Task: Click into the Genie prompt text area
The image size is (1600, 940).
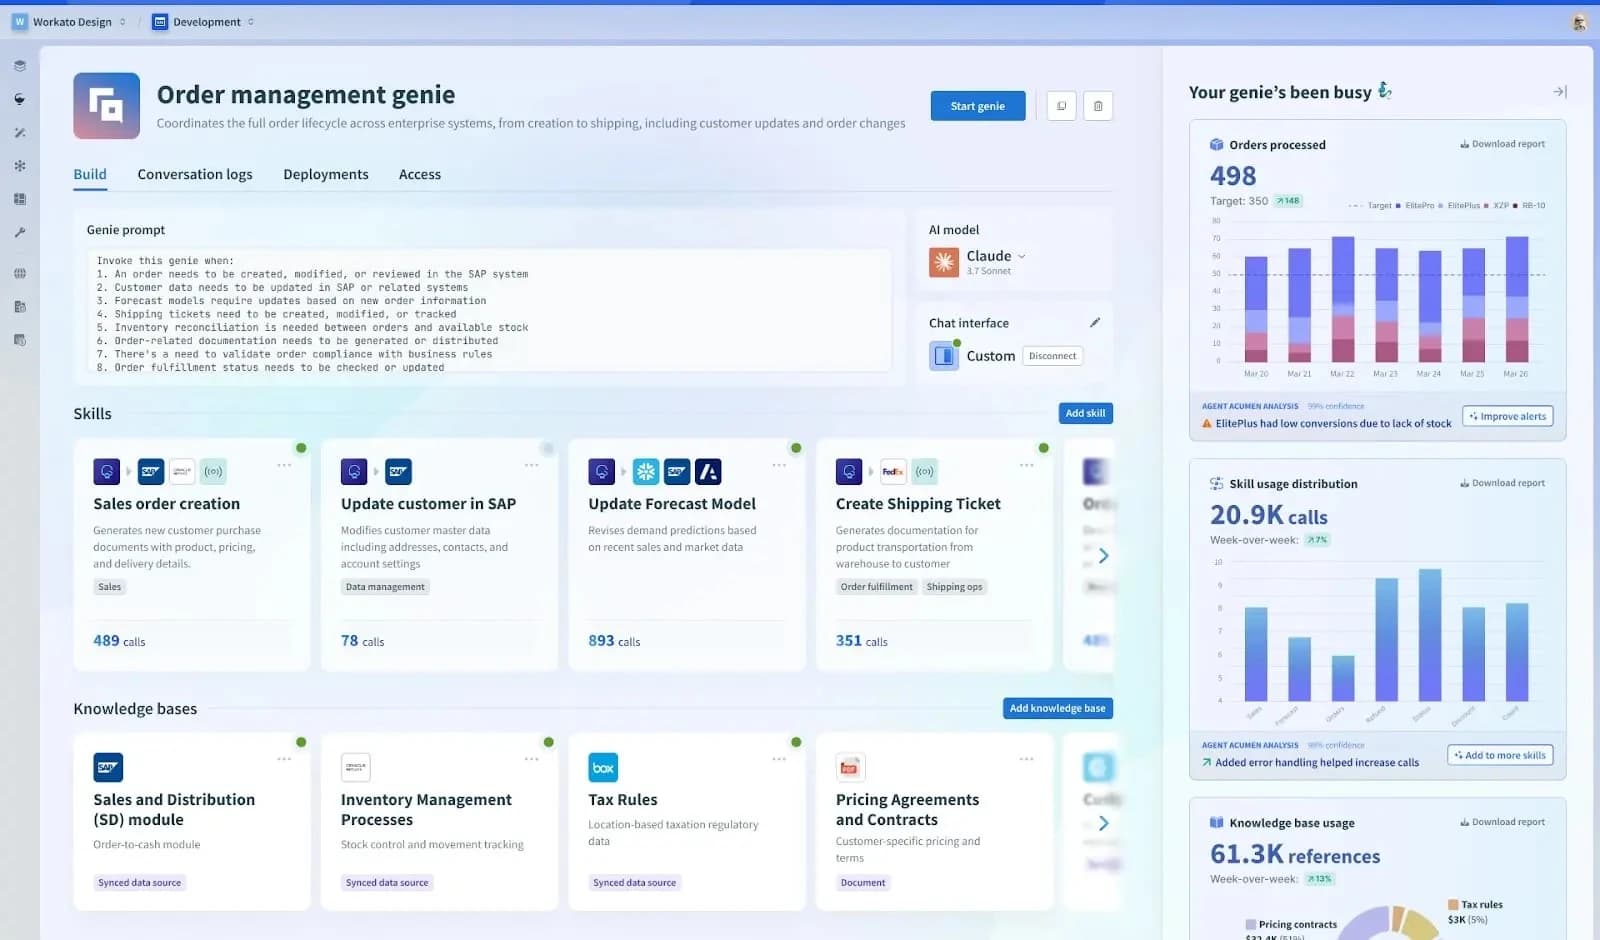Action: (489, 312)
